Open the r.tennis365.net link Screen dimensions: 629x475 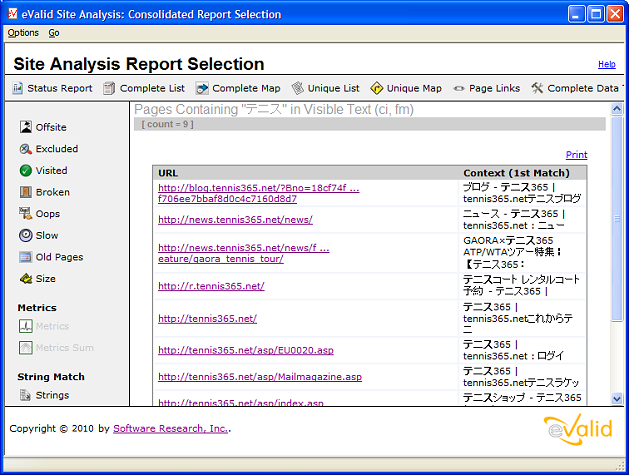211,286
